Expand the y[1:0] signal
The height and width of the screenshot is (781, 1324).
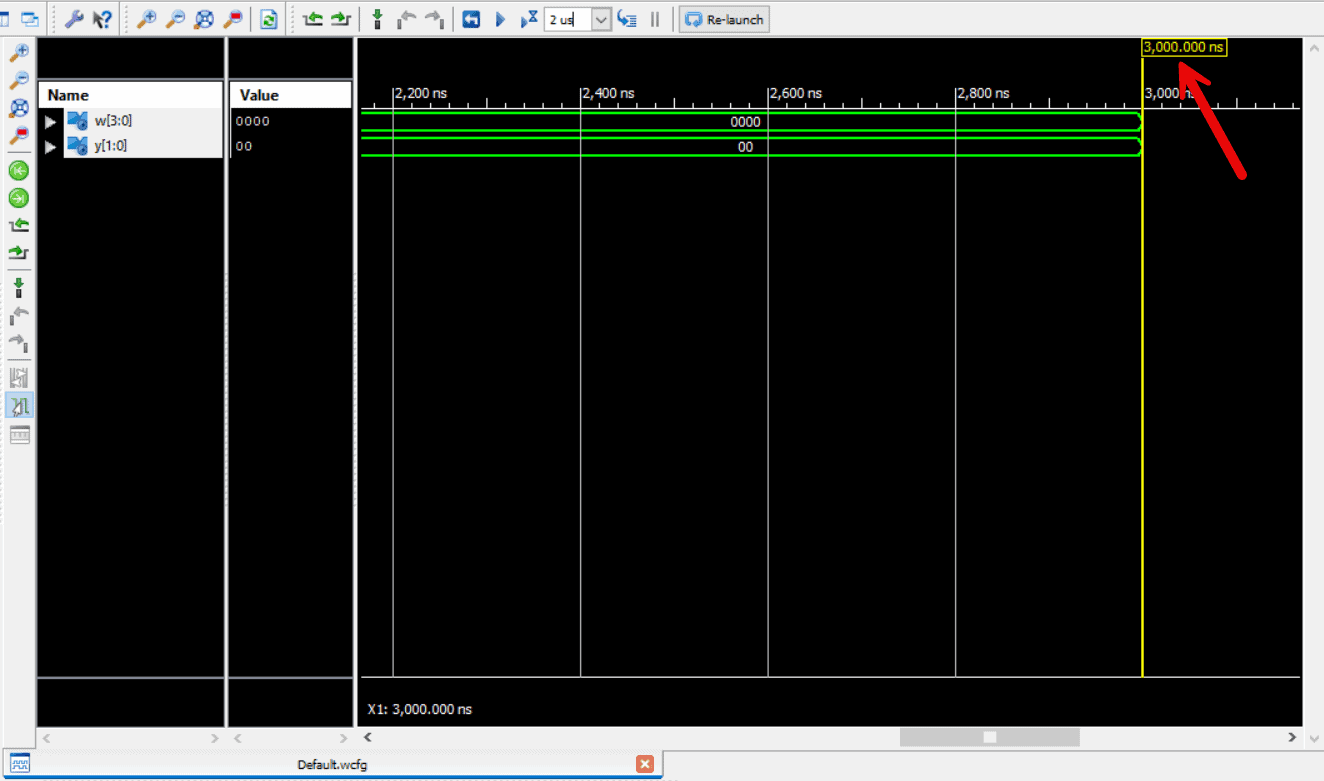pos(51,146)
